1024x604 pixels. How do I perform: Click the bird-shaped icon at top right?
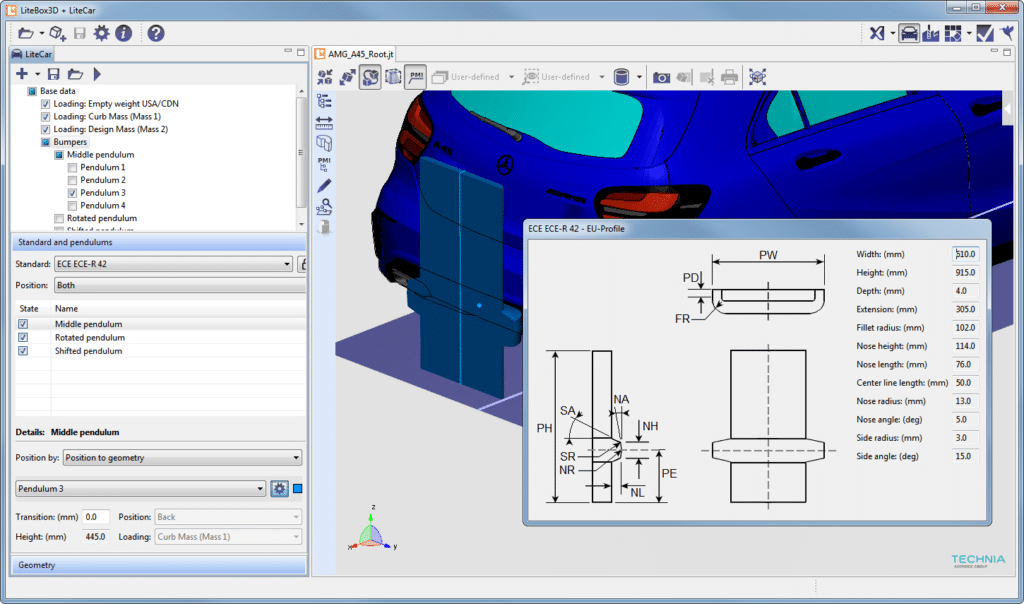point(1008,33)
